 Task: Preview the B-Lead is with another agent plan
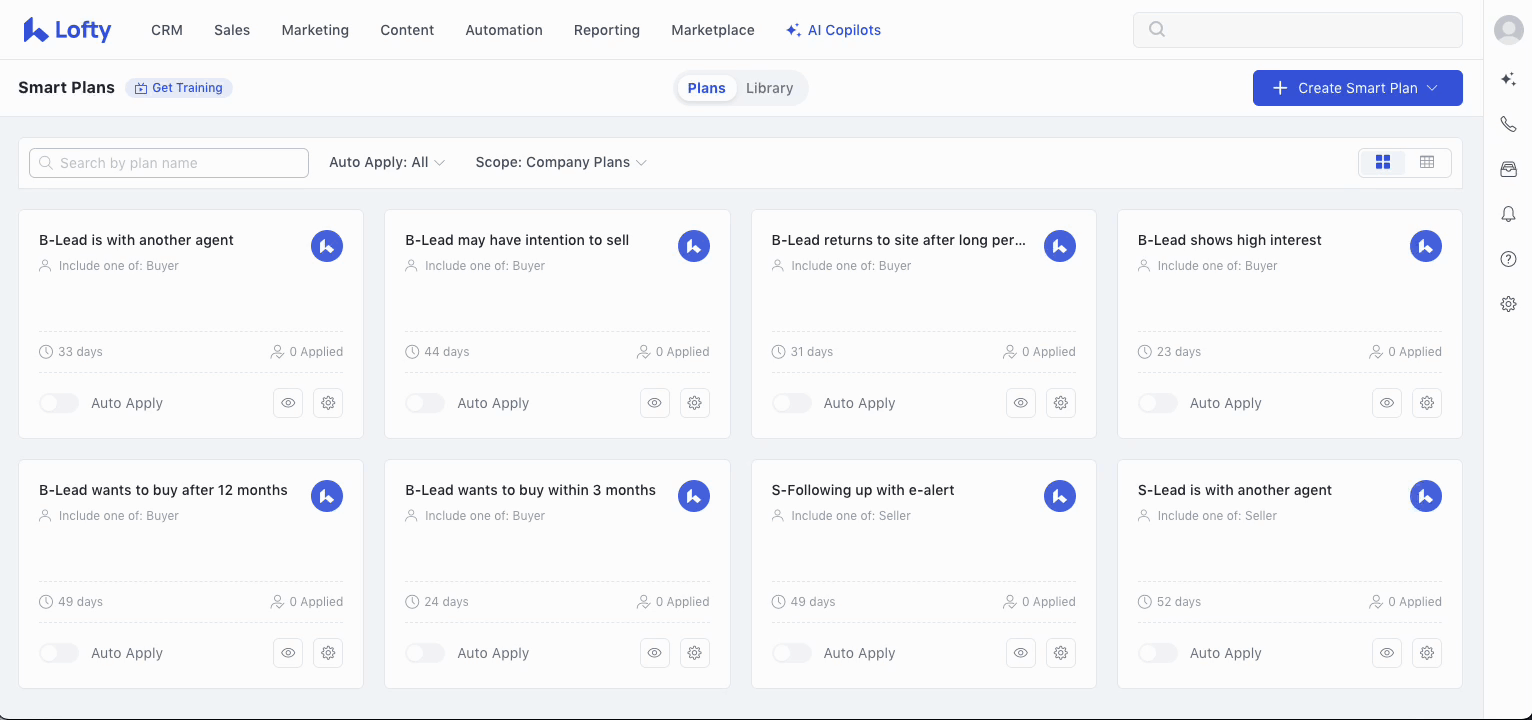point(288,403)
